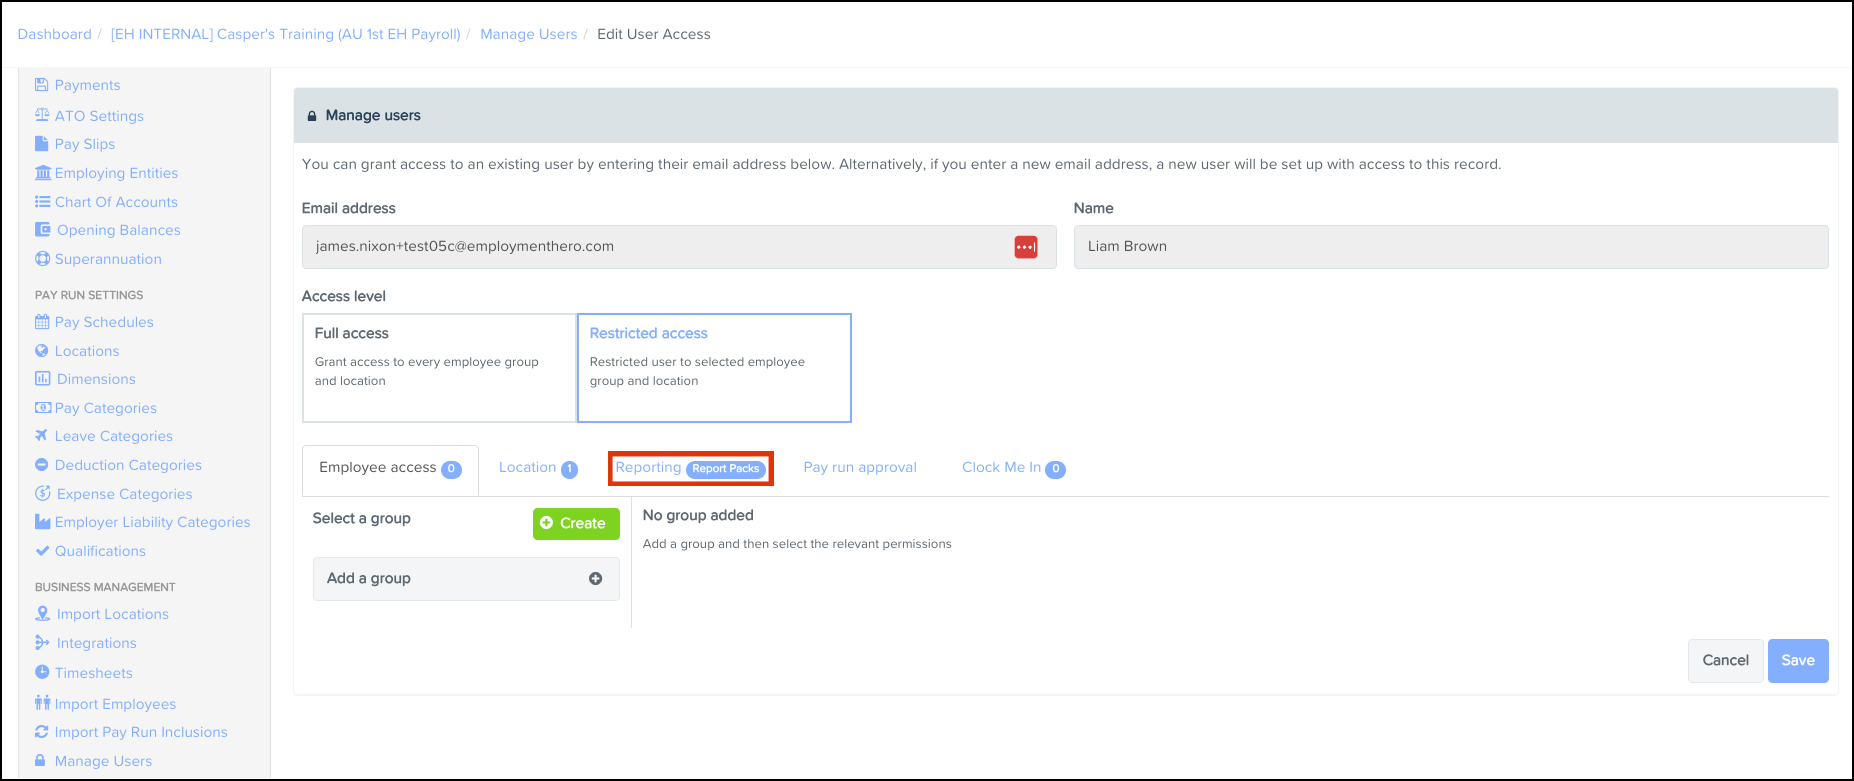Click the Name input field
The image size is (1854, 781).
click(1450, 247)
